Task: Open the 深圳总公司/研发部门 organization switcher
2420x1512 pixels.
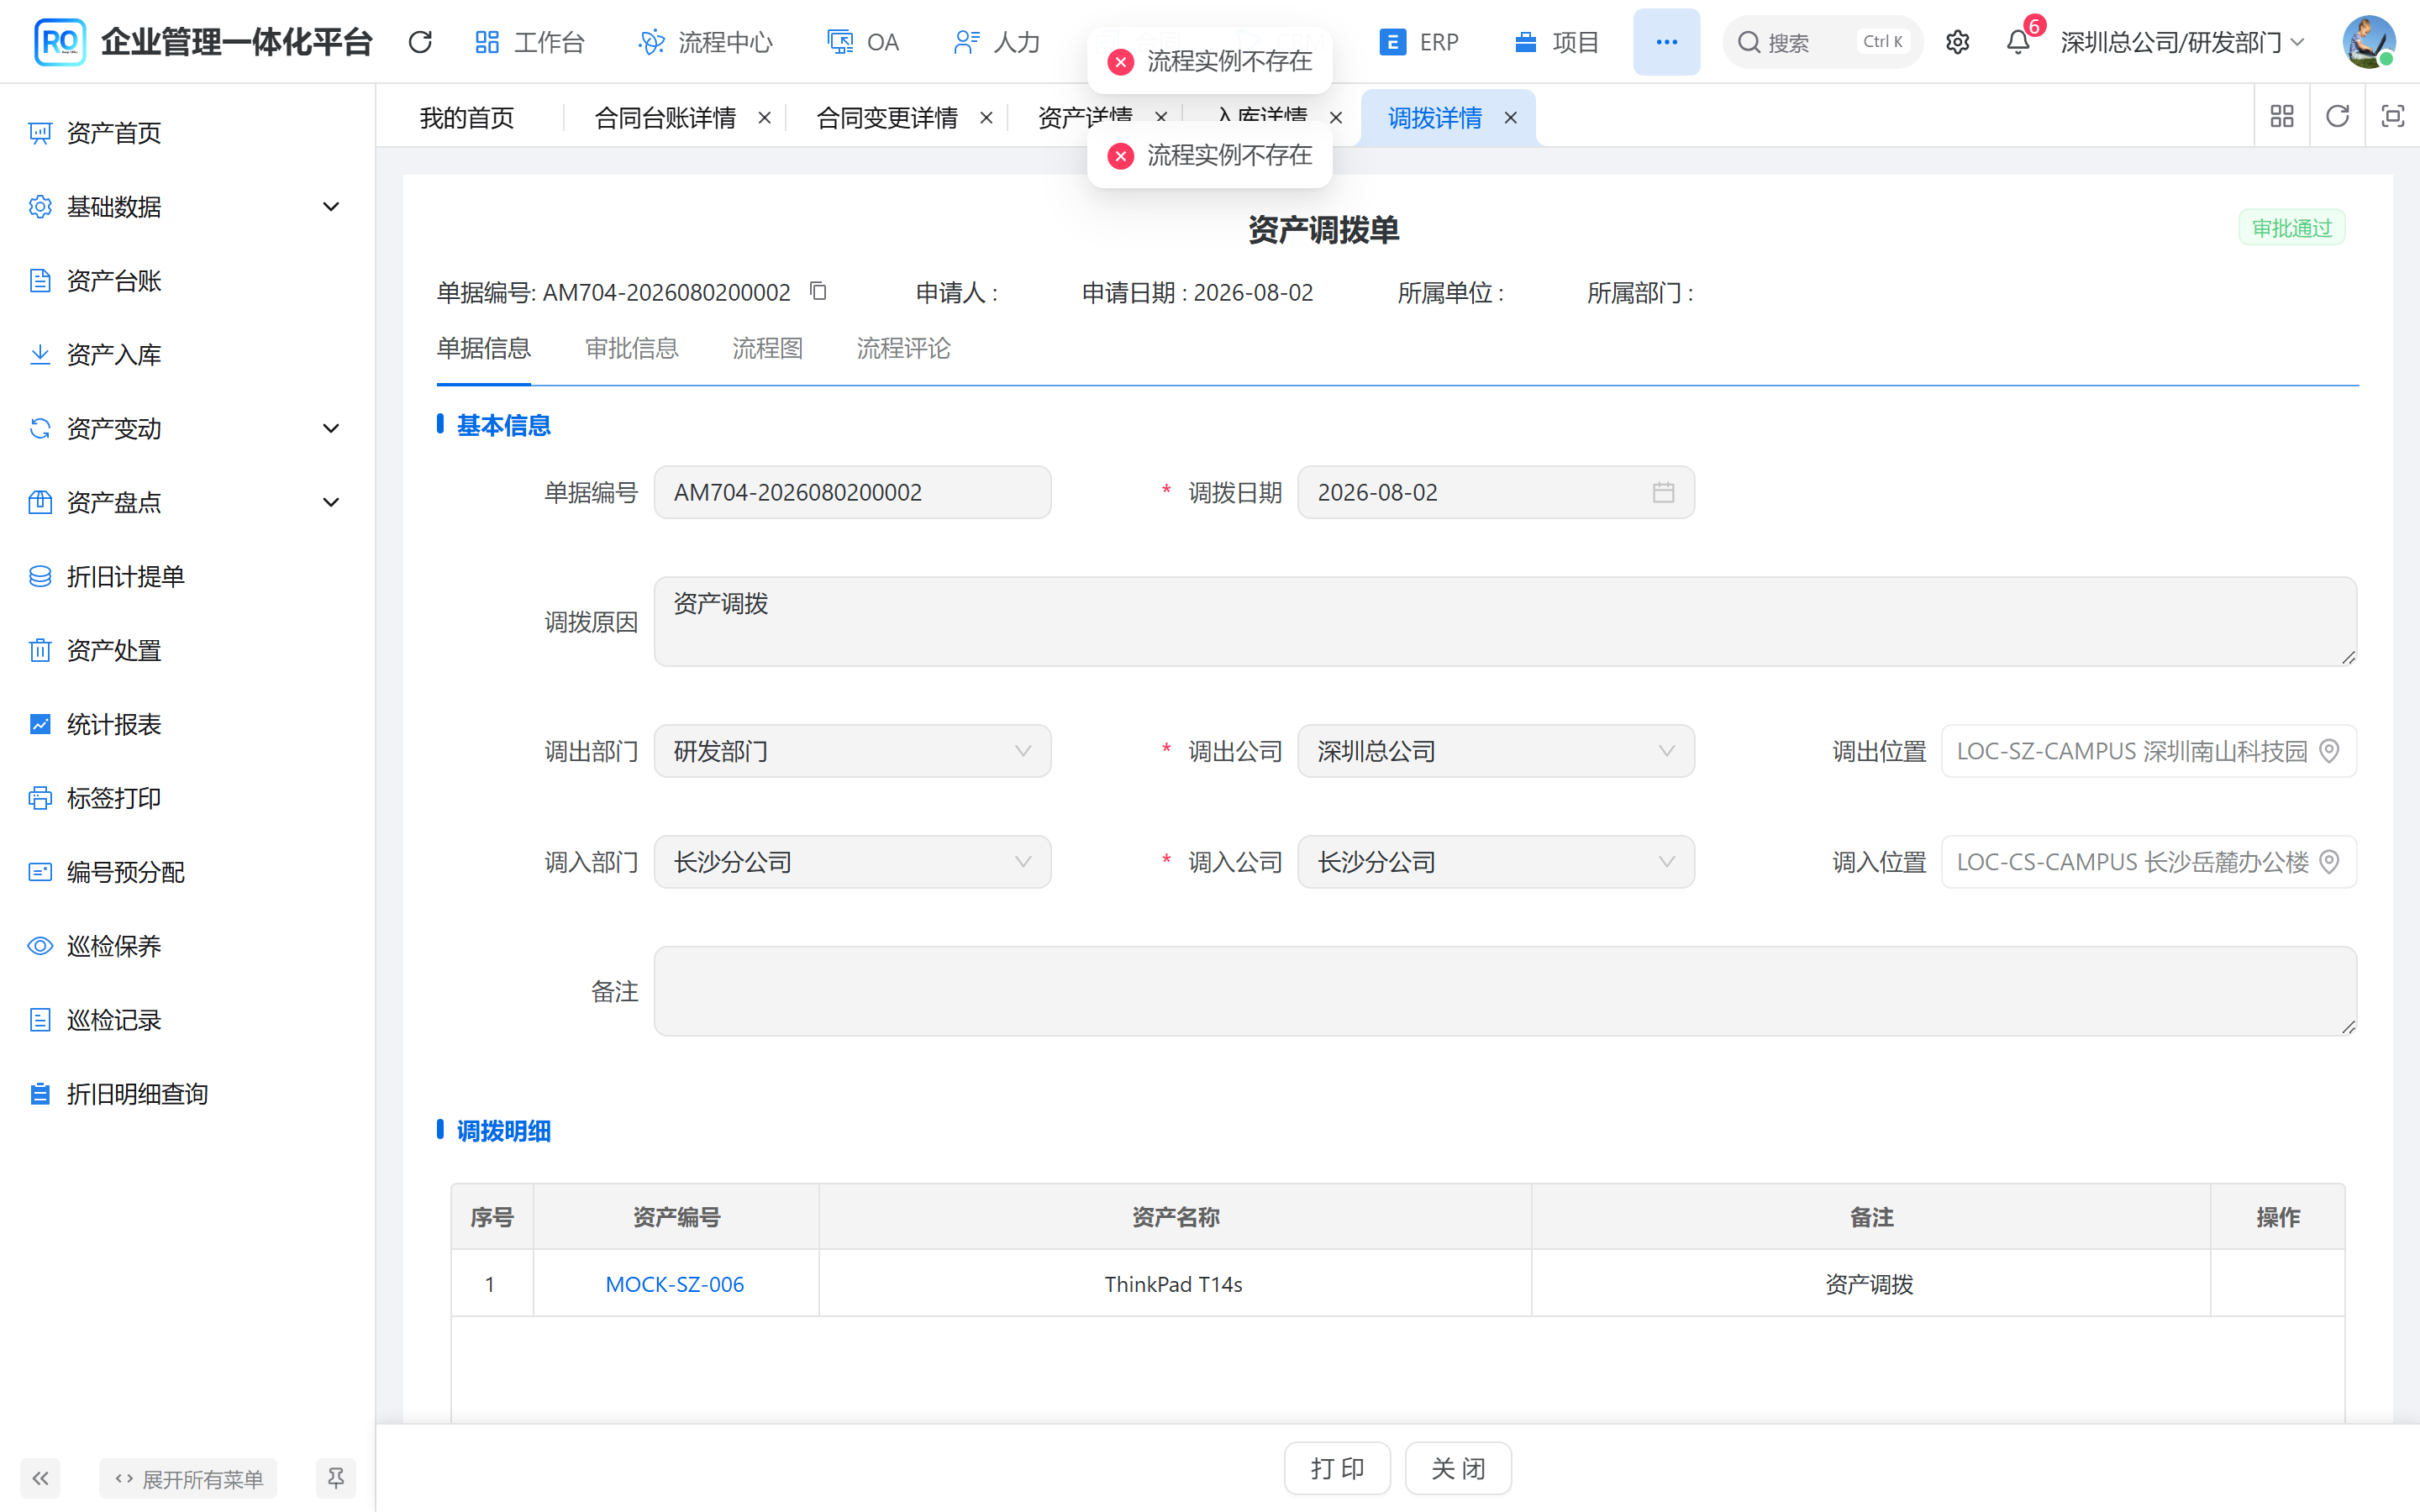Action: tap(2182, 42)
